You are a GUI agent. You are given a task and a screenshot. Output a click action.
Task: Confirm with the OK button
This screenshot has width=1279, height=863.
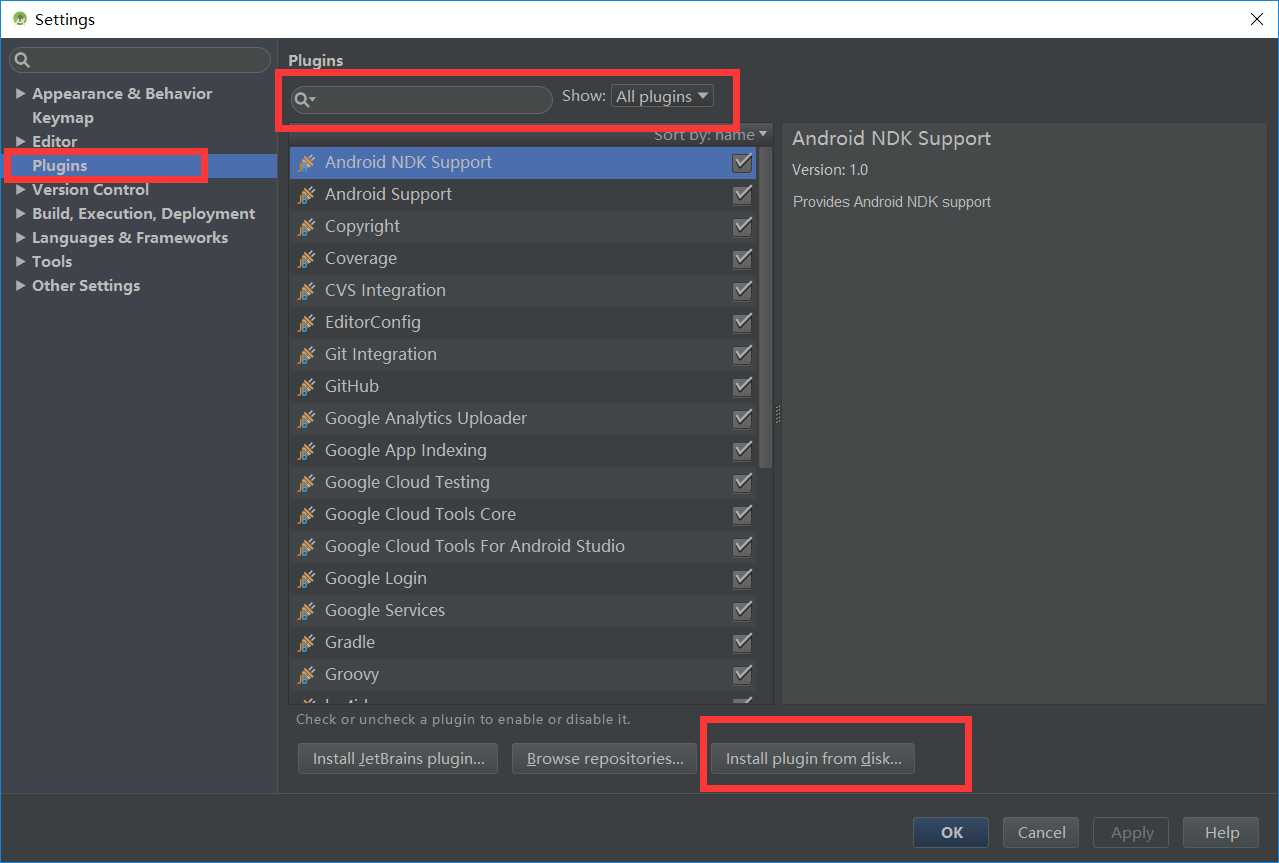(x=951, y=832)
